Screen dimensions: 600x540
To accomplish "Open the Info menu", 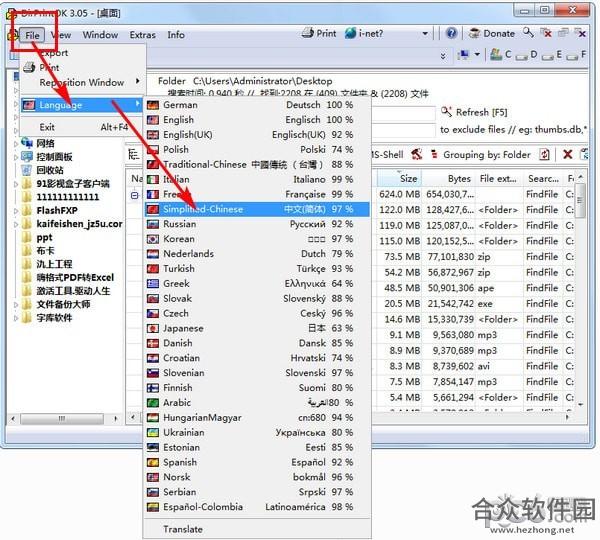I will (176, 35).
